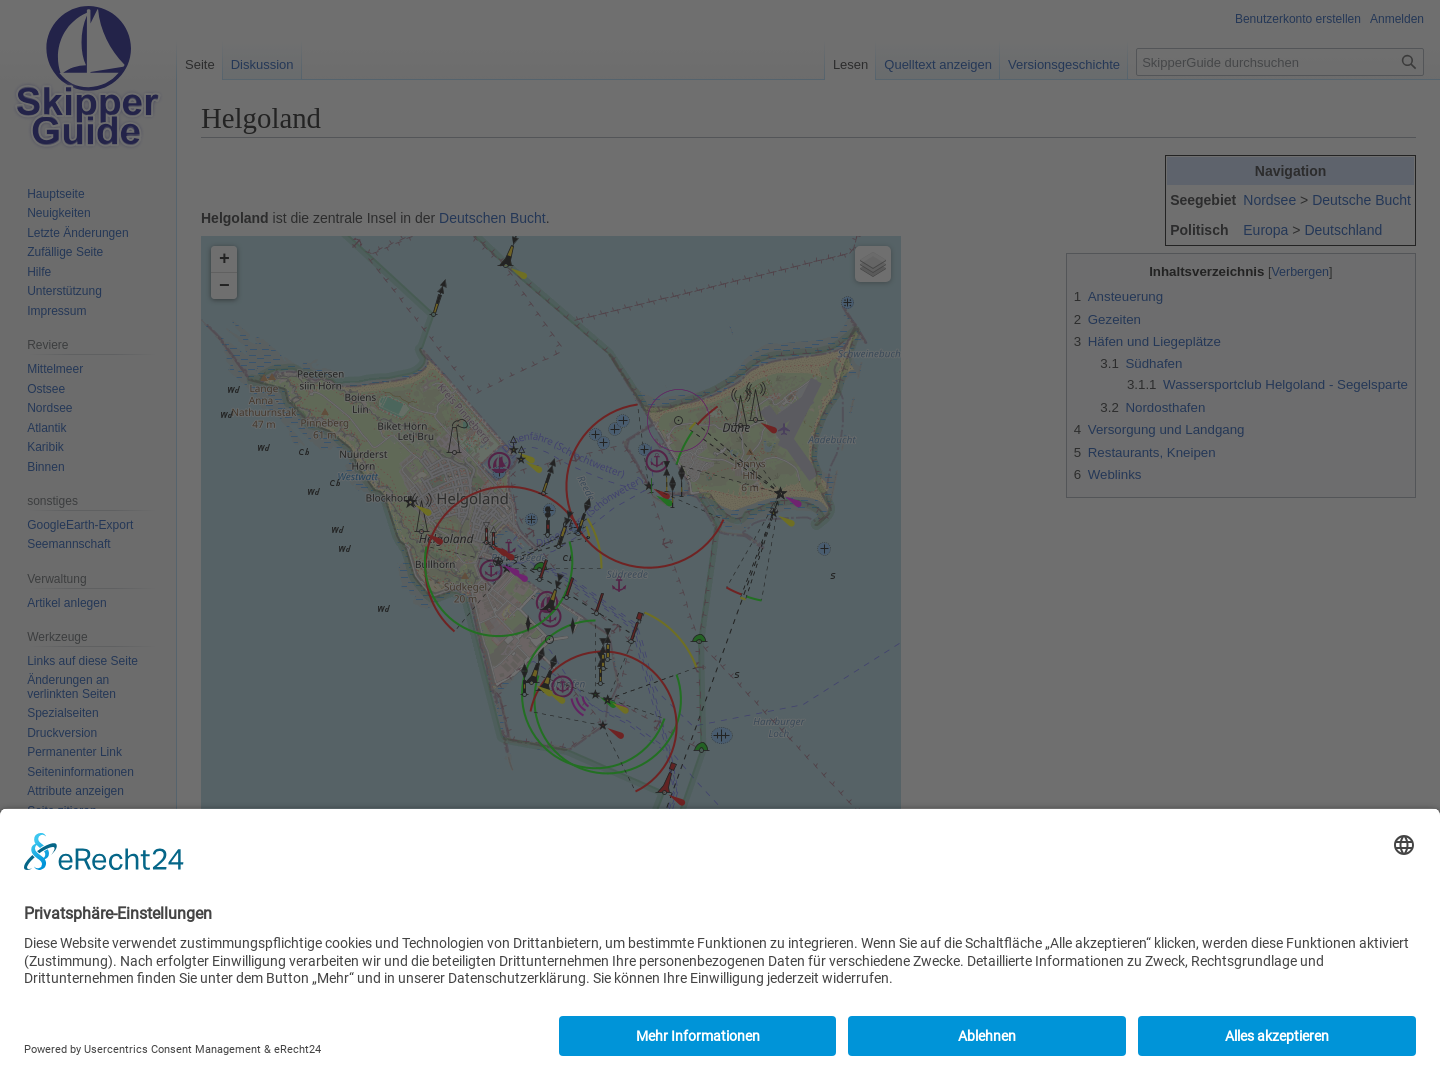Click the Permanenter Link entry
The height and width of the screenshot is (1080, 1440).
75,752
